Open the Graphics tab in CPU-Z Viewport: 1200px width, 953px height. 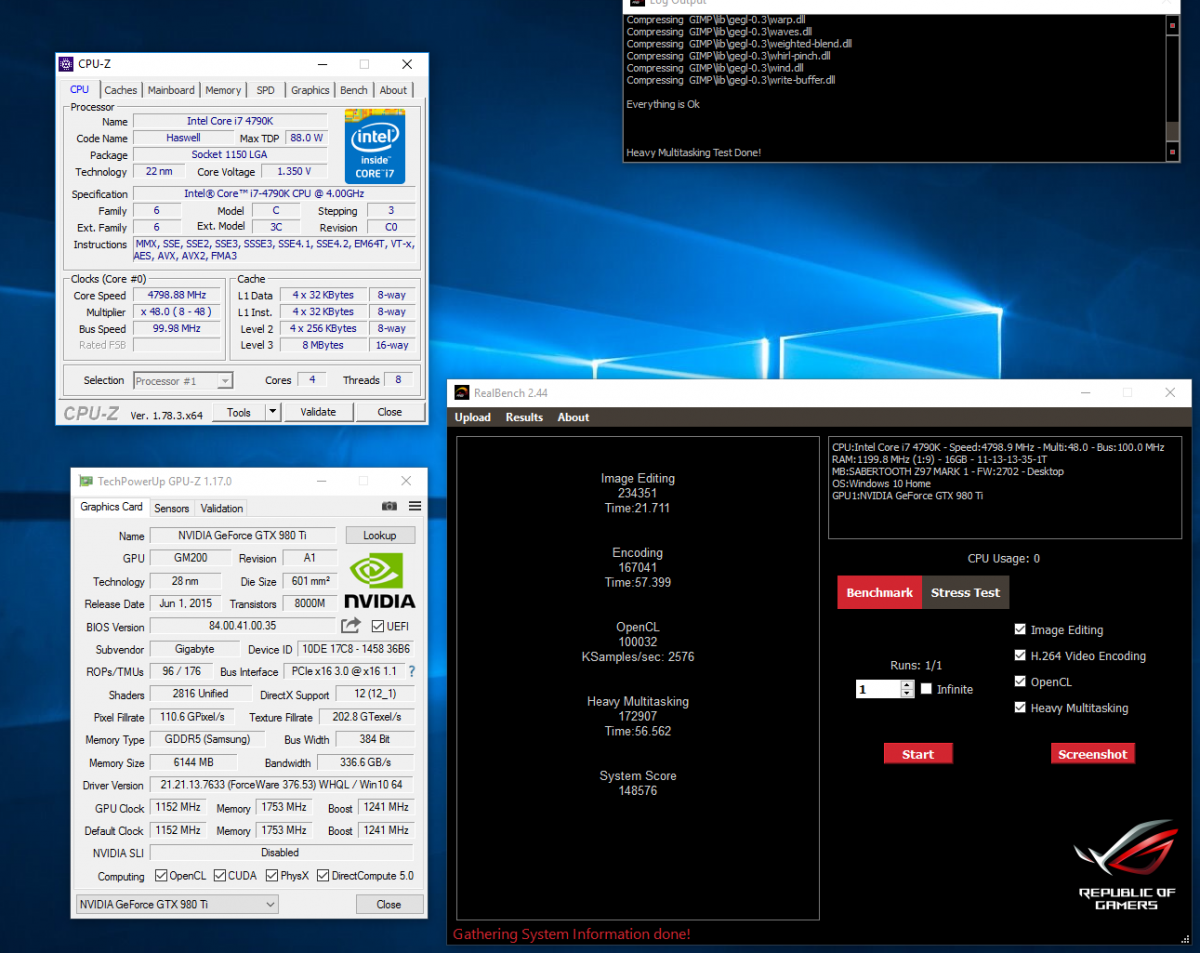coord(310,90)
